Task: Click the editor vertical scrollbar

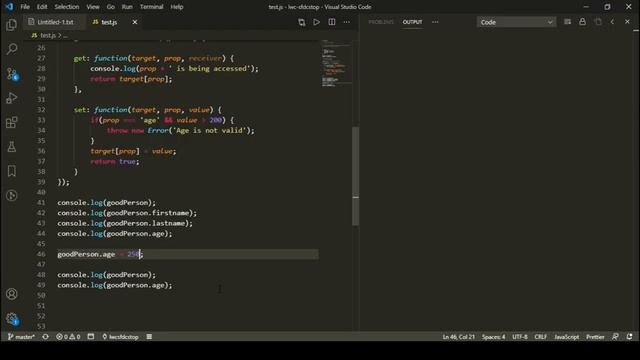Action: [x=356, y=176]
